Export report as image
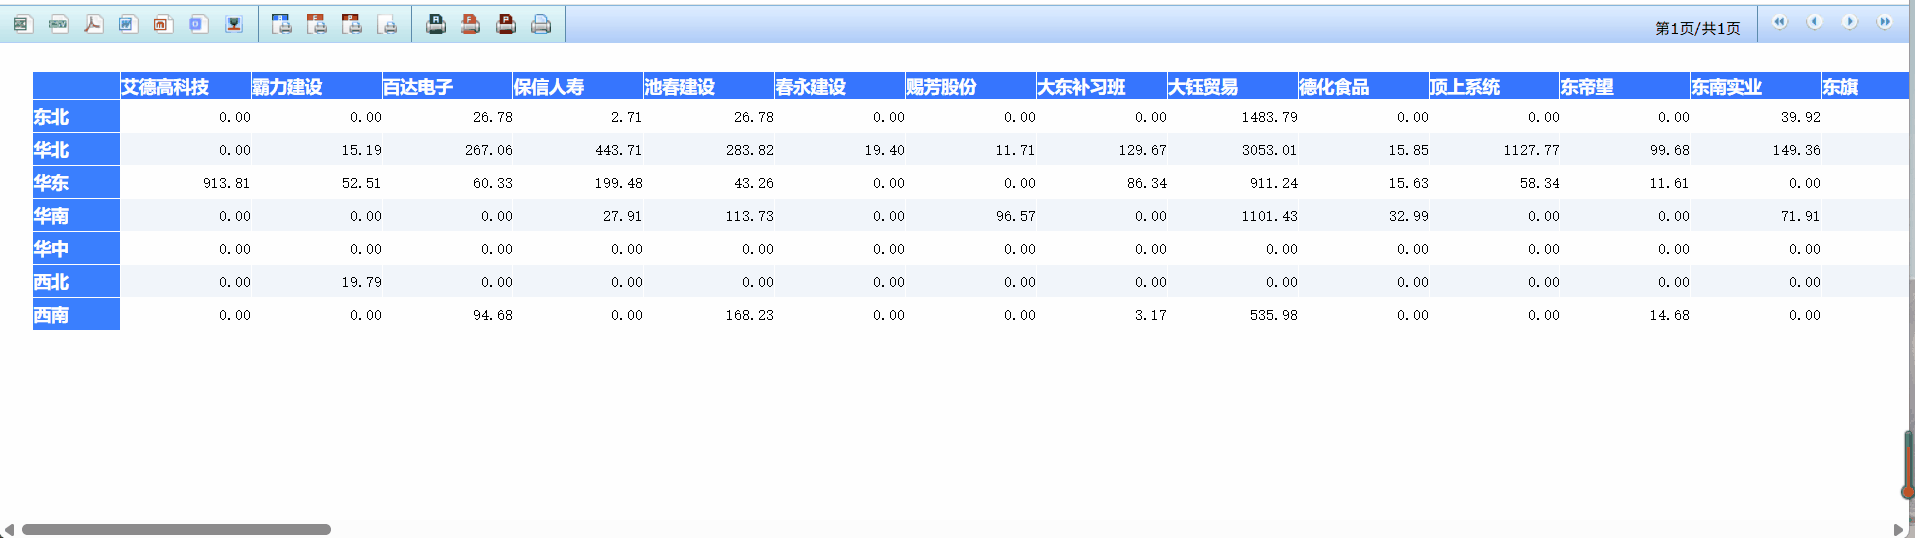The height and width of the screenshot is (538, 1915). pyautogui.click(x=233, y=24)
